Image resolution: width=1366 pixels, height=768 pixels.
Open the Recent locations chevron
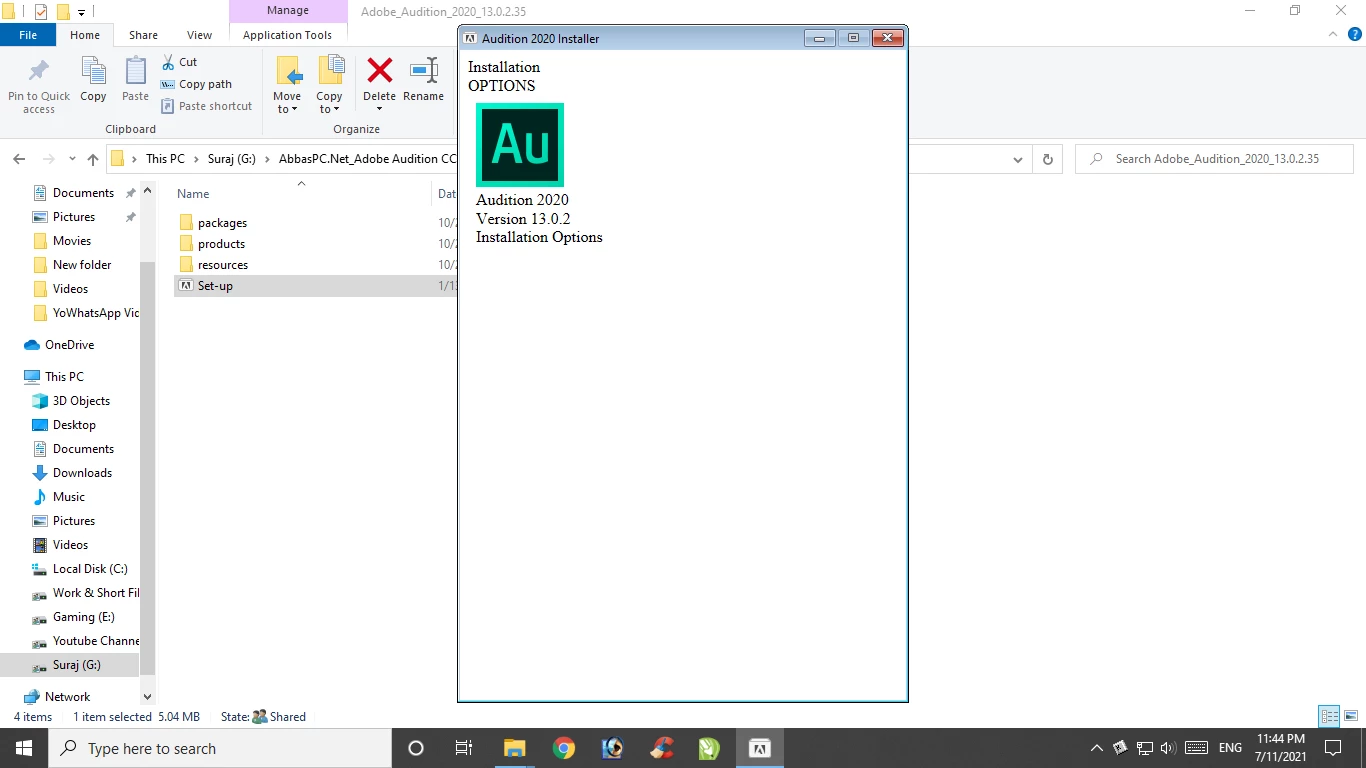[72, 159]
